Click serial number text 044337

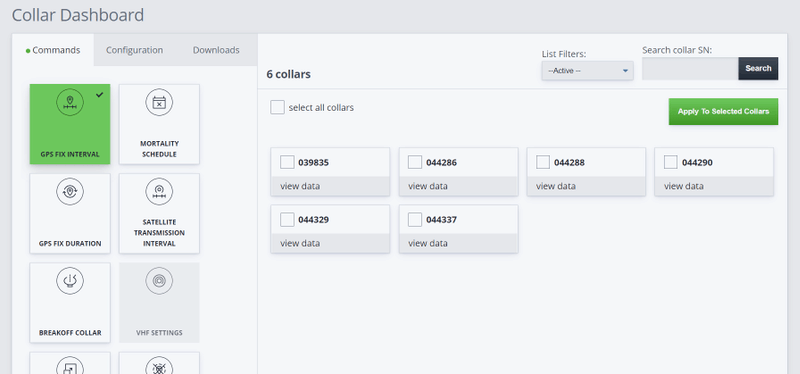coord(441,220)
